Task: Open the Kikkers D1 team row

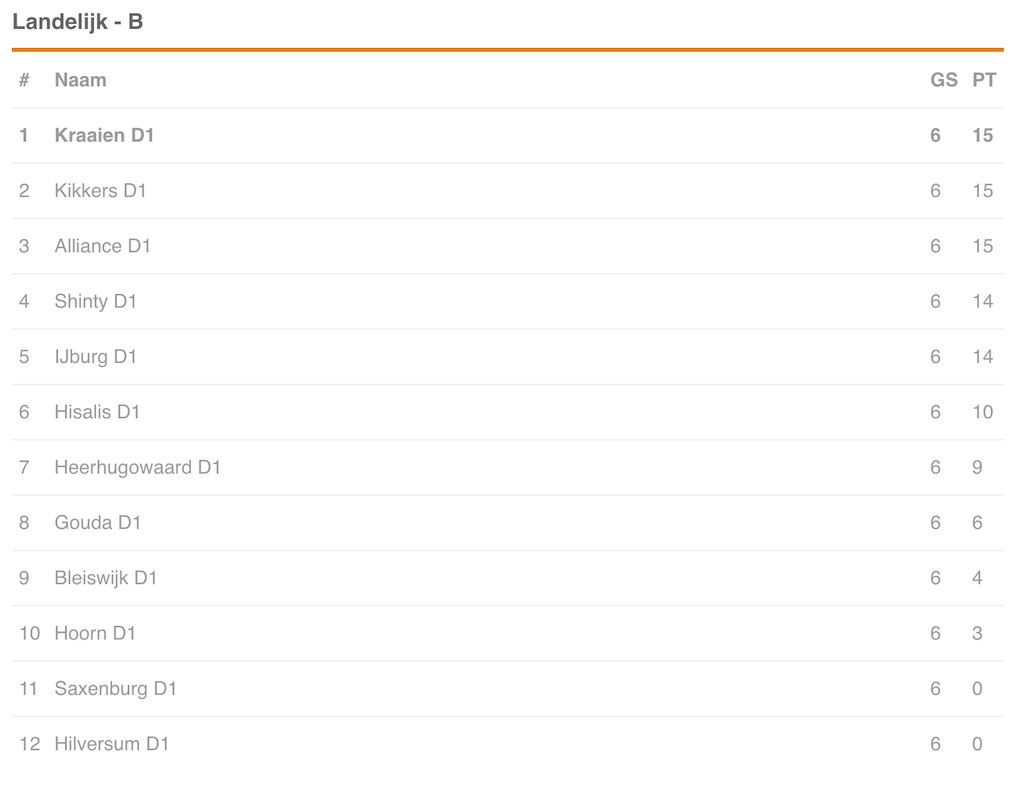Action: [x=100, y=190]
